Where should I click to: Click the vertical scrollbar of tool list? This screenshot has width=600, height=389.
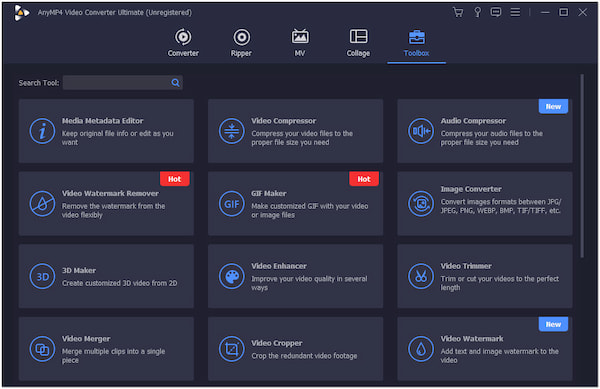(x=582, y=166)
